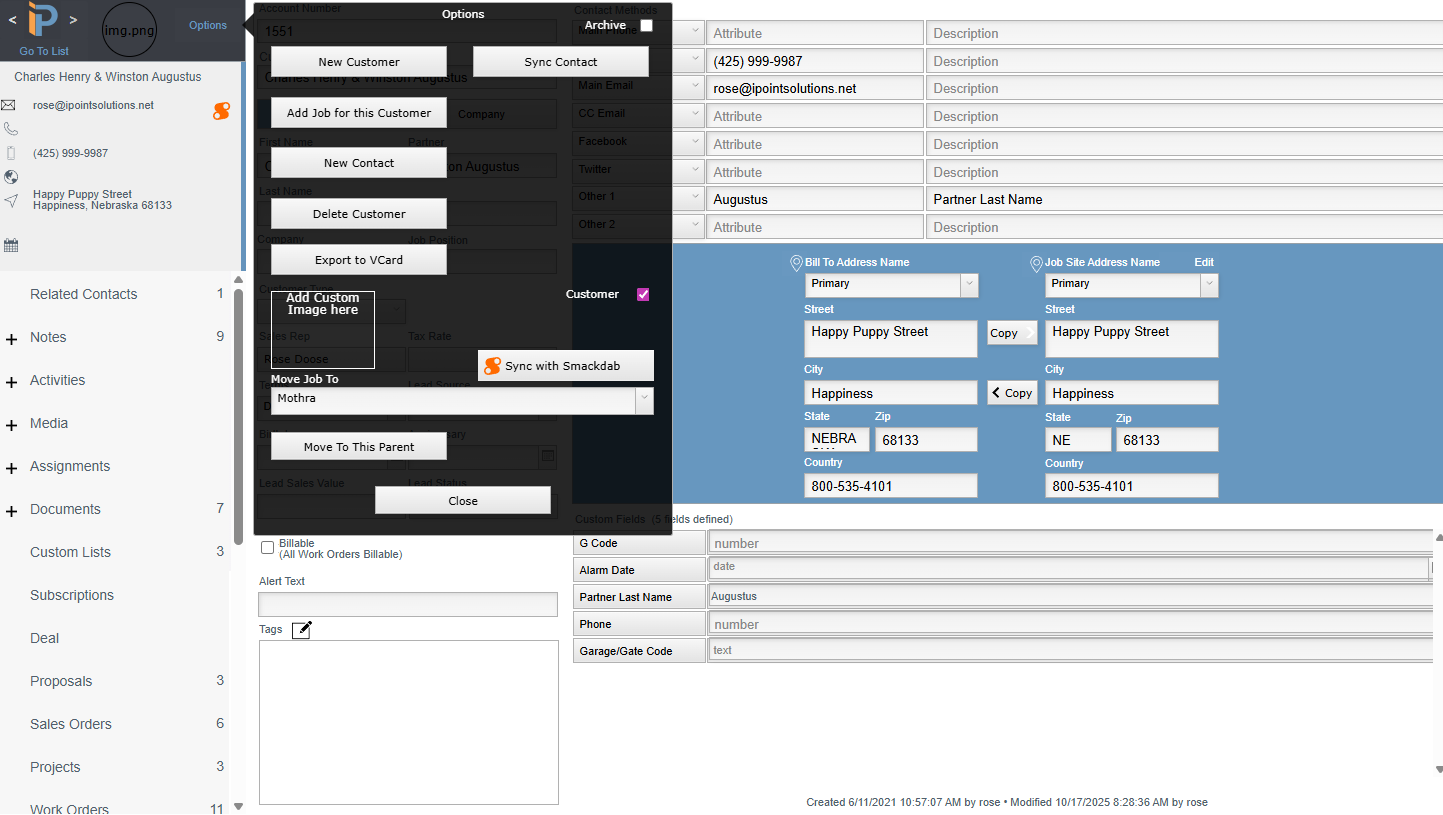Screen dimensions: 1443x815
Task: Click the pencil edit icon next to Tags
Action: click(302, 629)
